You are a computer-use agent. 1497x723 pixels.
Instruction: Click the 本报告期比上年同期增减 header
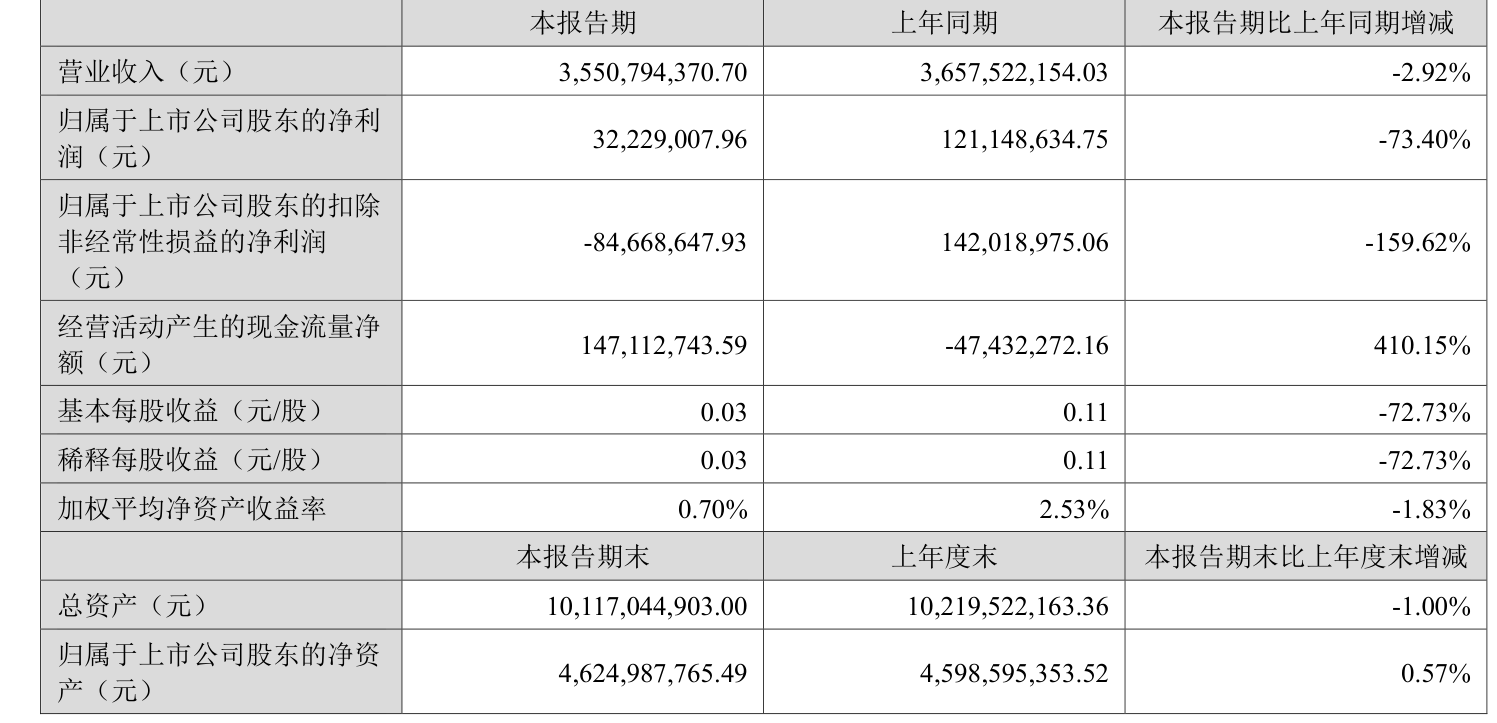(1305, 22)
